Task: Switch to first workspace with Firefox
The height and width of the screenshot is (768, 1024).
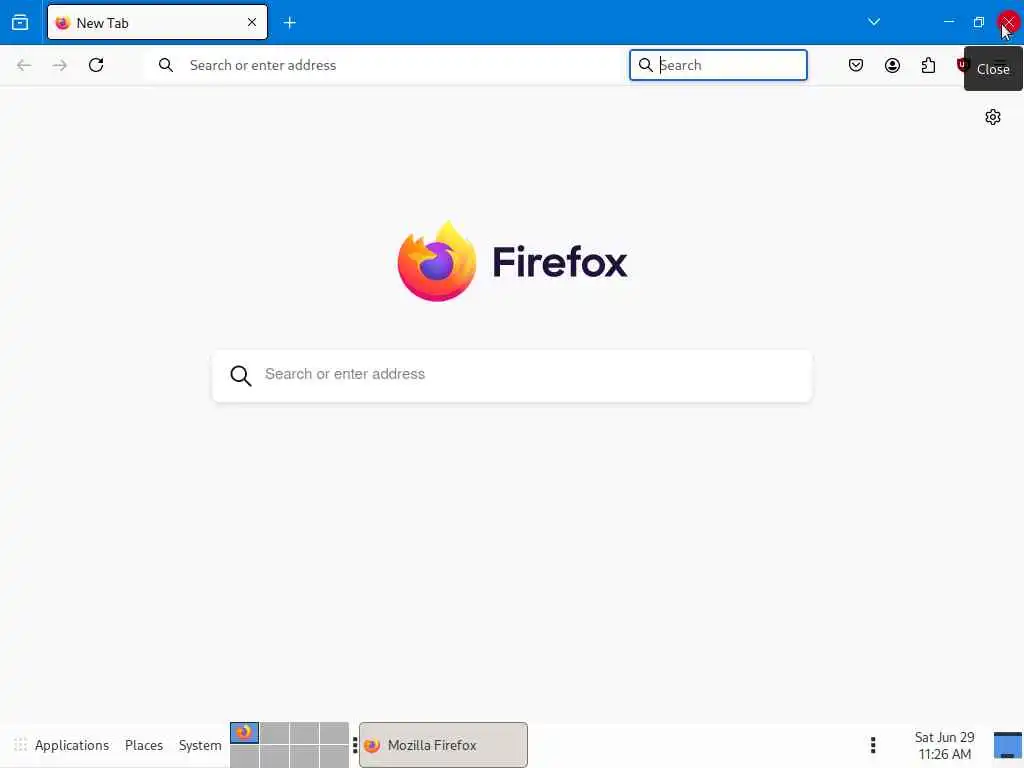Action: pyautogui.click(x=244, y=733)
